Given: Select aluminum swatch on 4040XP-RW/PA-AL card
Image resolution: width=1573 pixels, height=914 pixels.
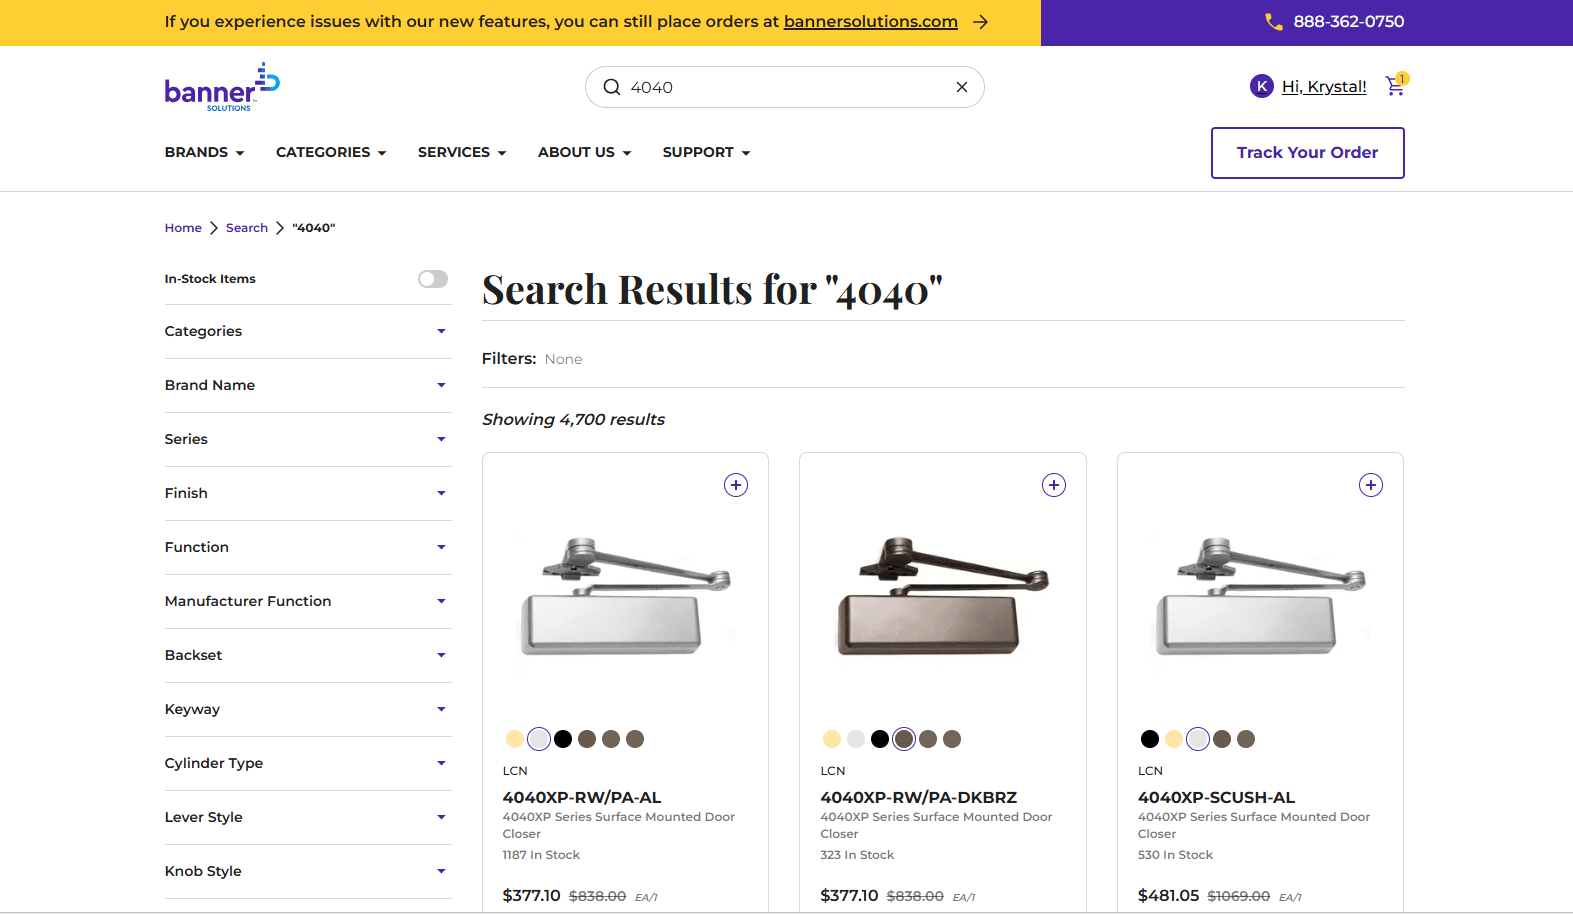Looking at the screenshot, I should (539, 739).
